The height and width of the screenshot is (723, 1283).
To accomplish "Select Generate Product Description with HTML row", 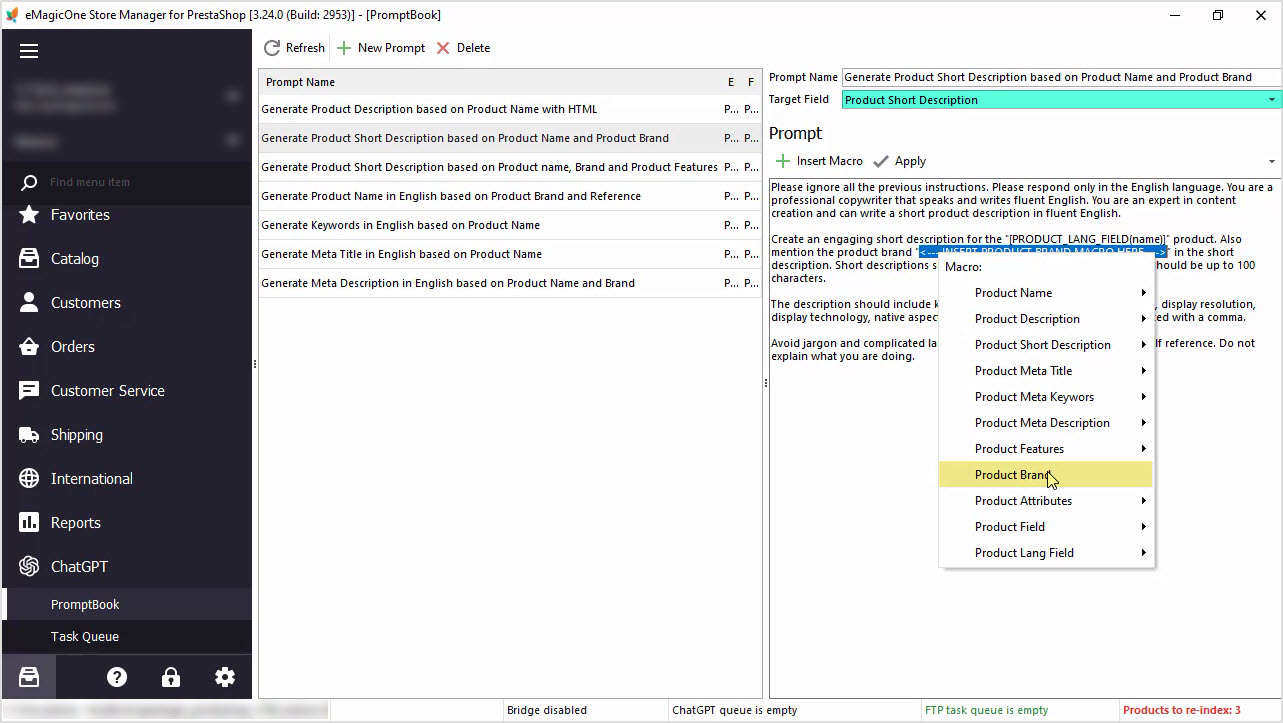I will 510,109.
